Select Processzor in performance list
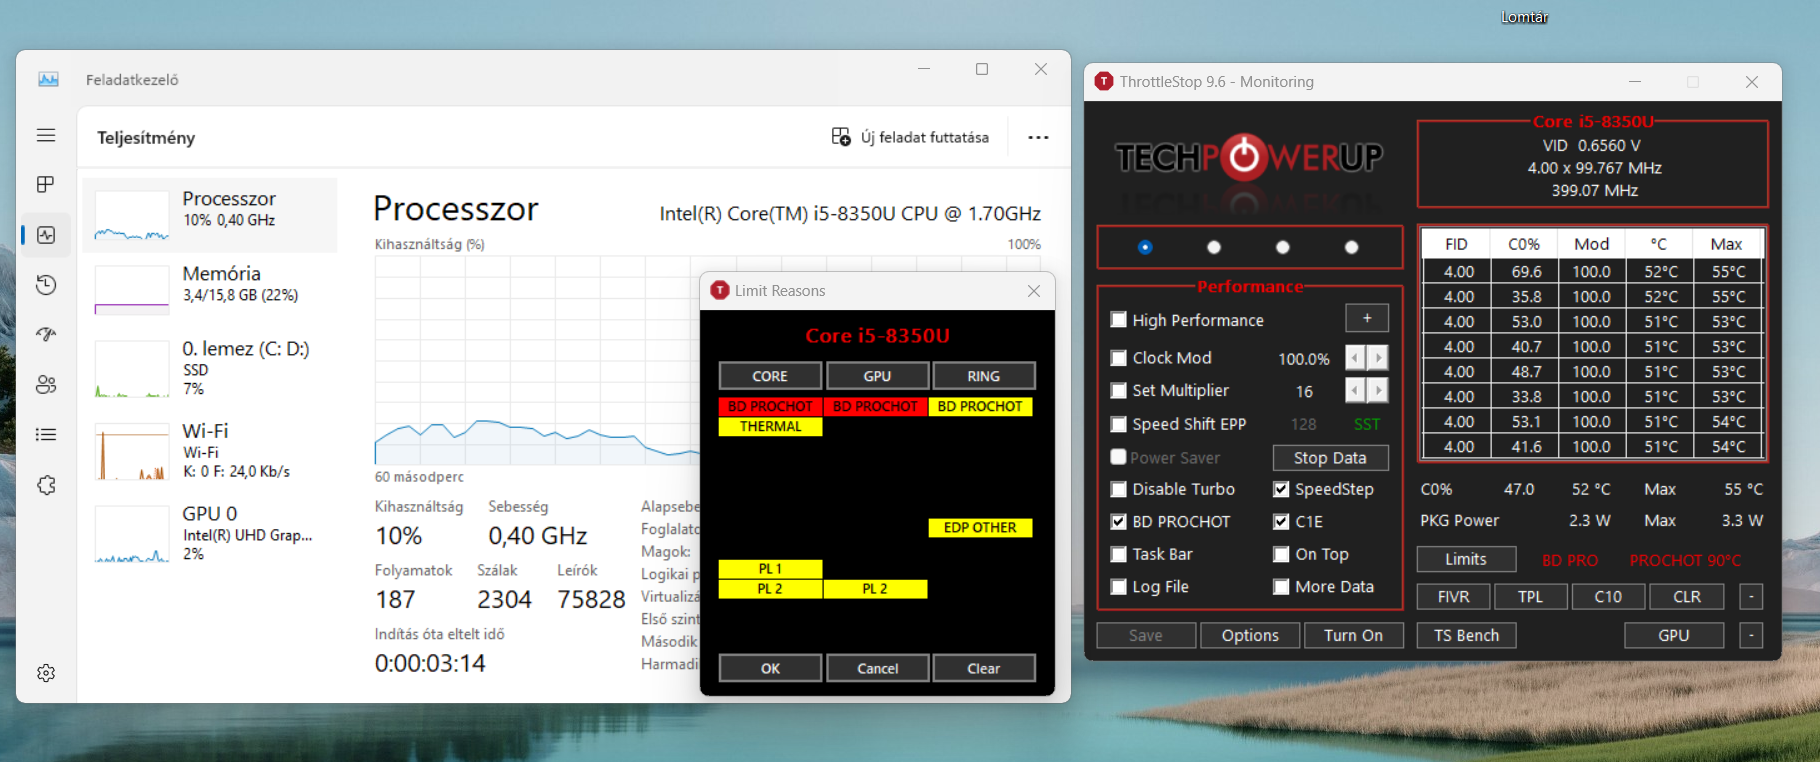1820x762 pixels. tap(210, 215)
